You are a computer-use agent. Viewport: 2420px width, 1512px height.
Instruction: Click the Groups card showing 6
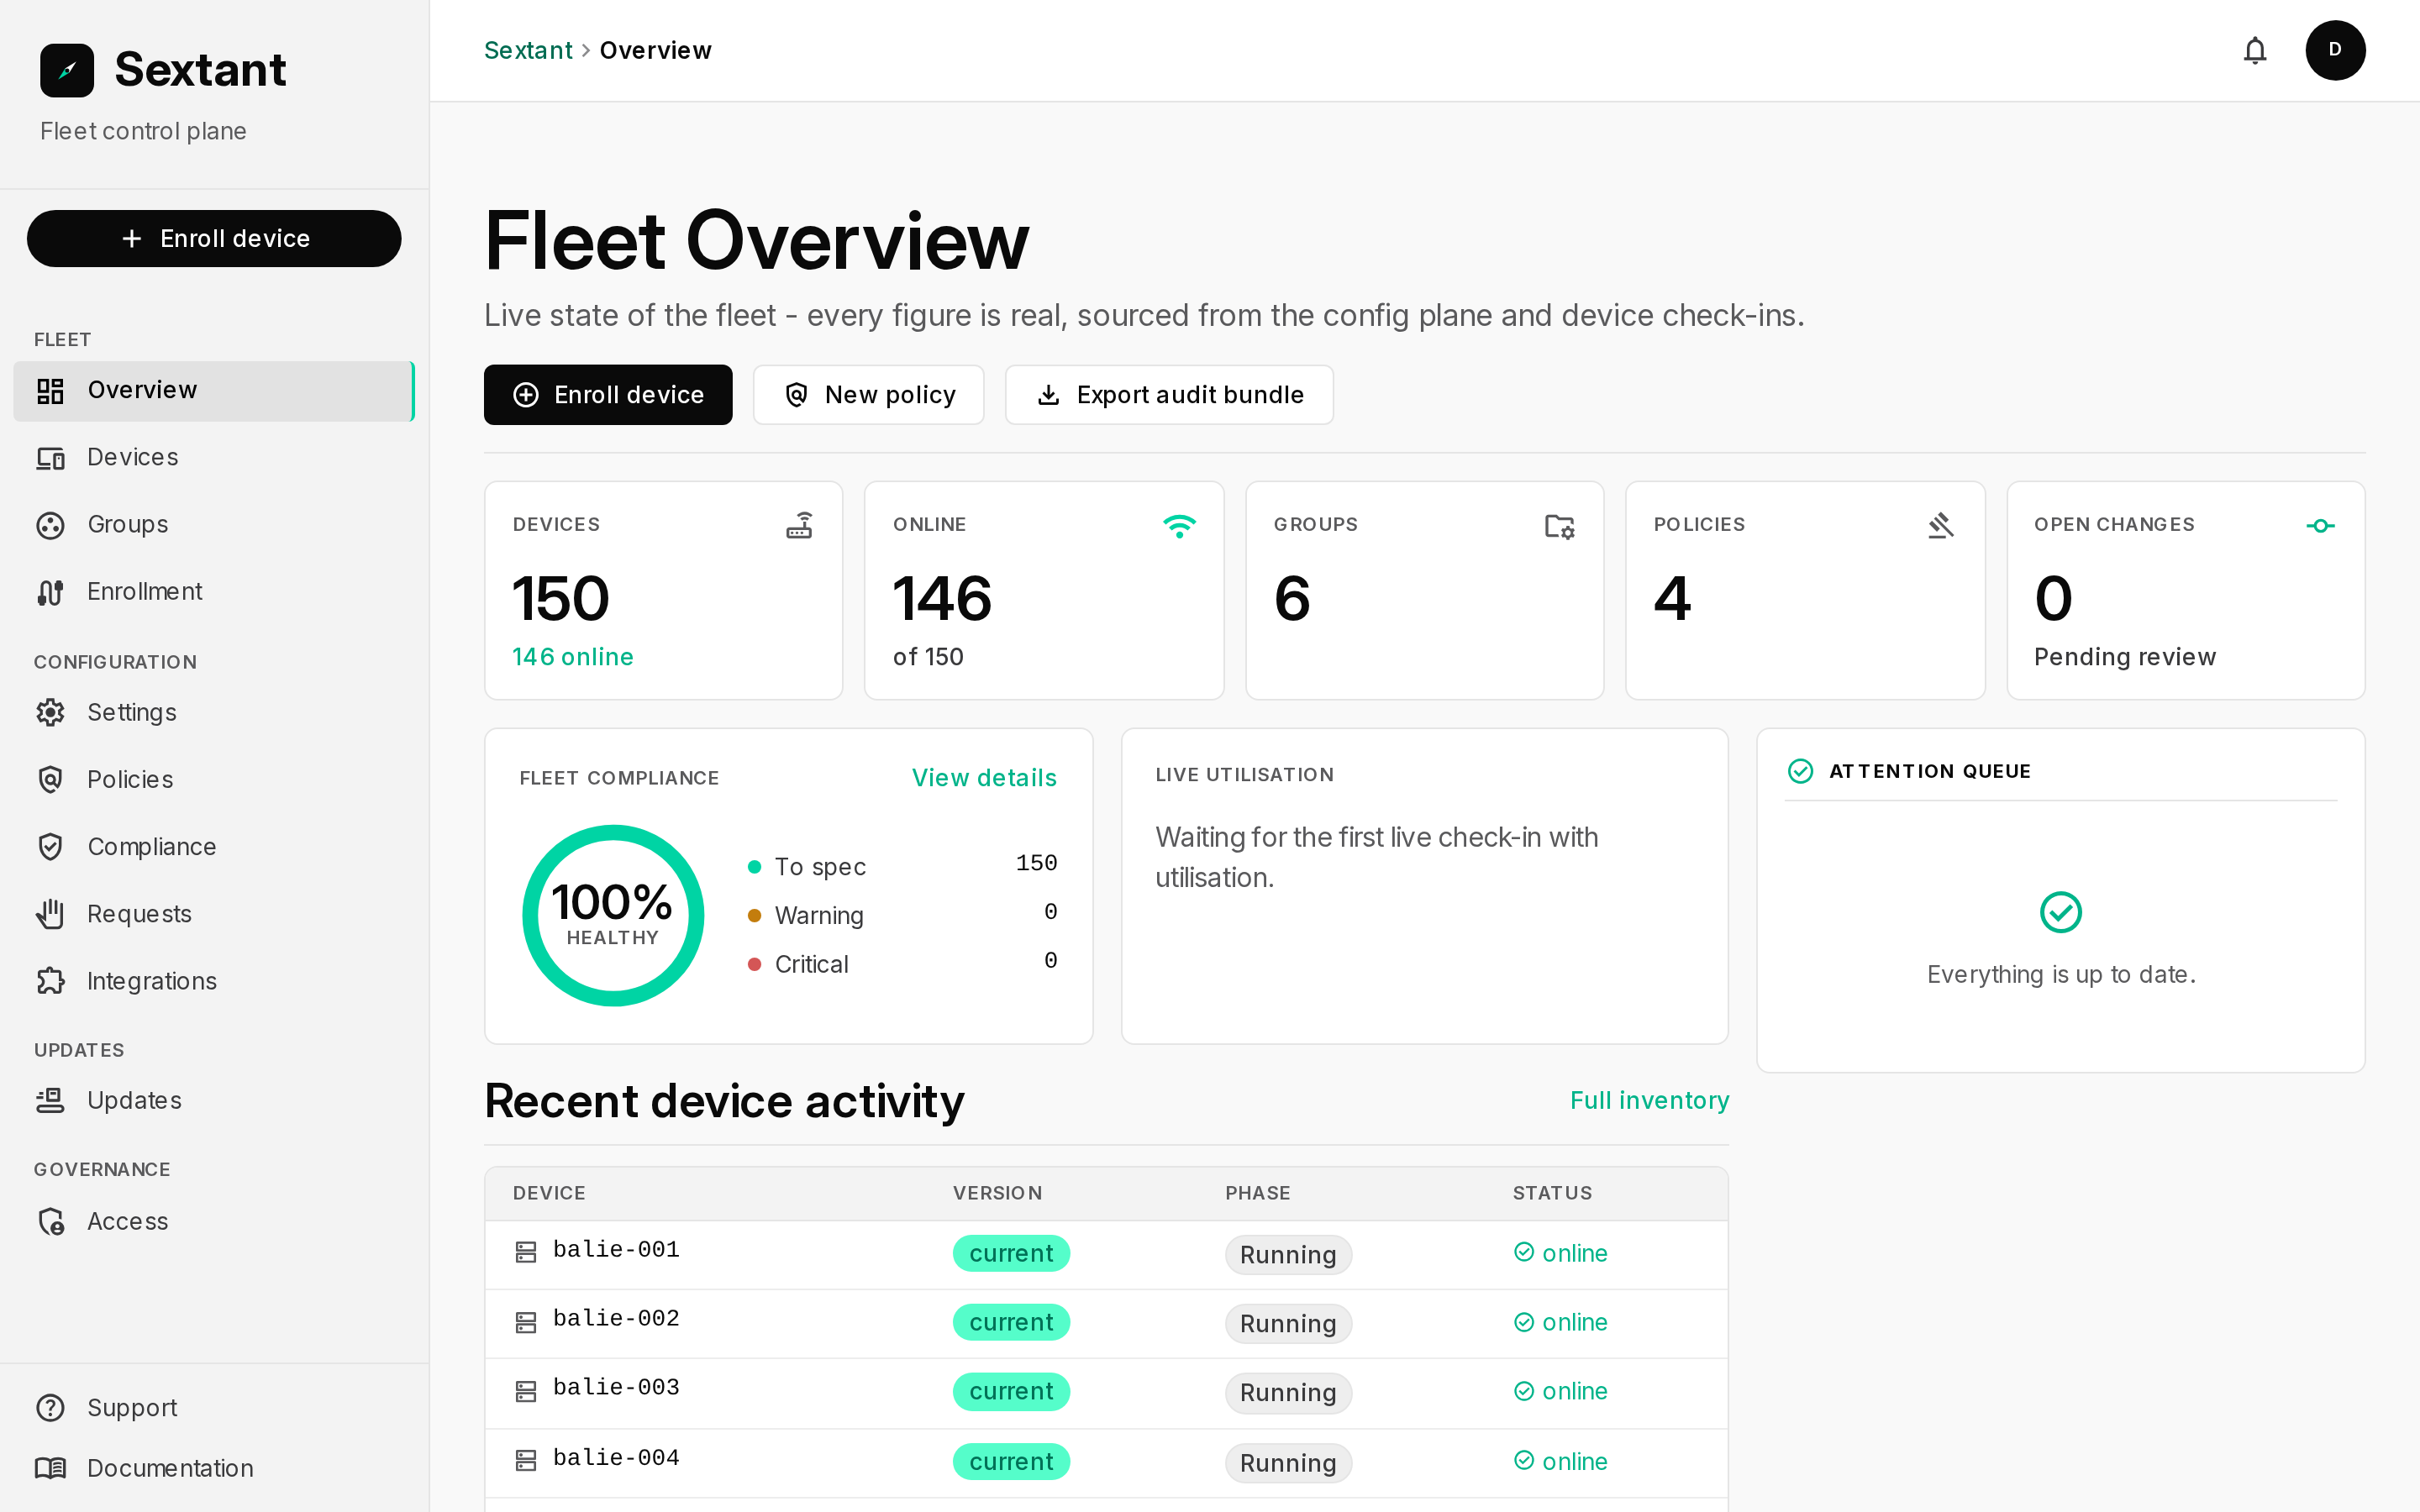tap(1424, 590)
